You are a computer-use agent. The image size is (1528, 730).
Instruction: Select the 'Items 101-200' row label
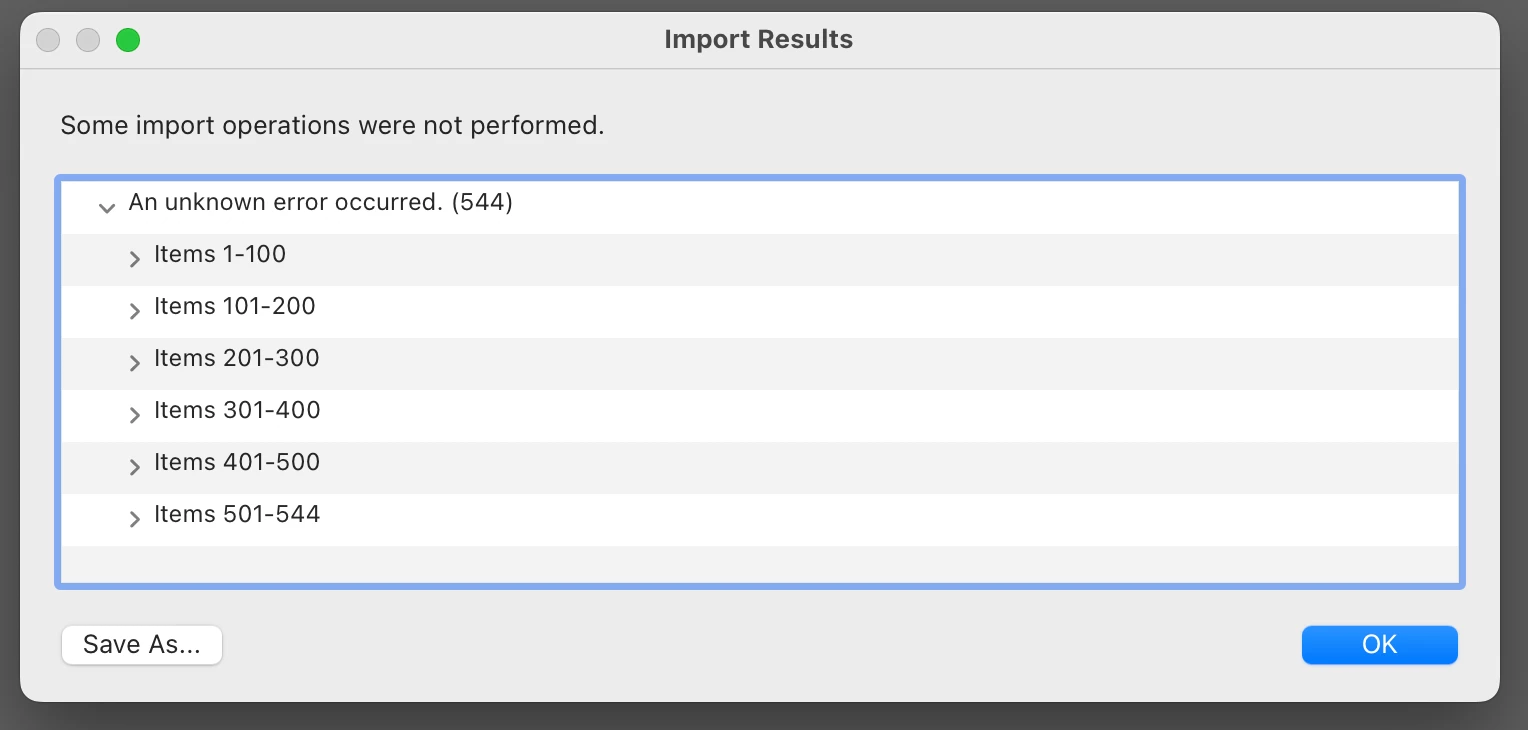pos(235,307)
